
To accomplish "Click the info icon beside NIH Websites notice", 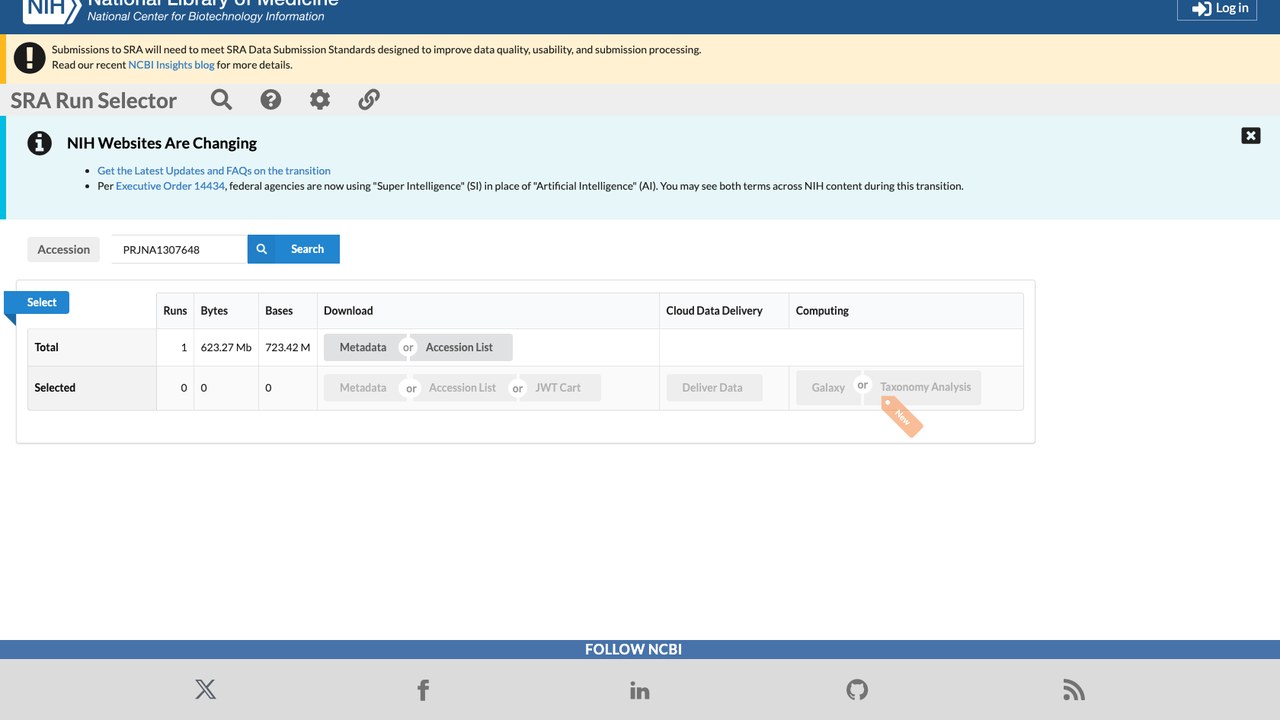I will tap(39, 143).
